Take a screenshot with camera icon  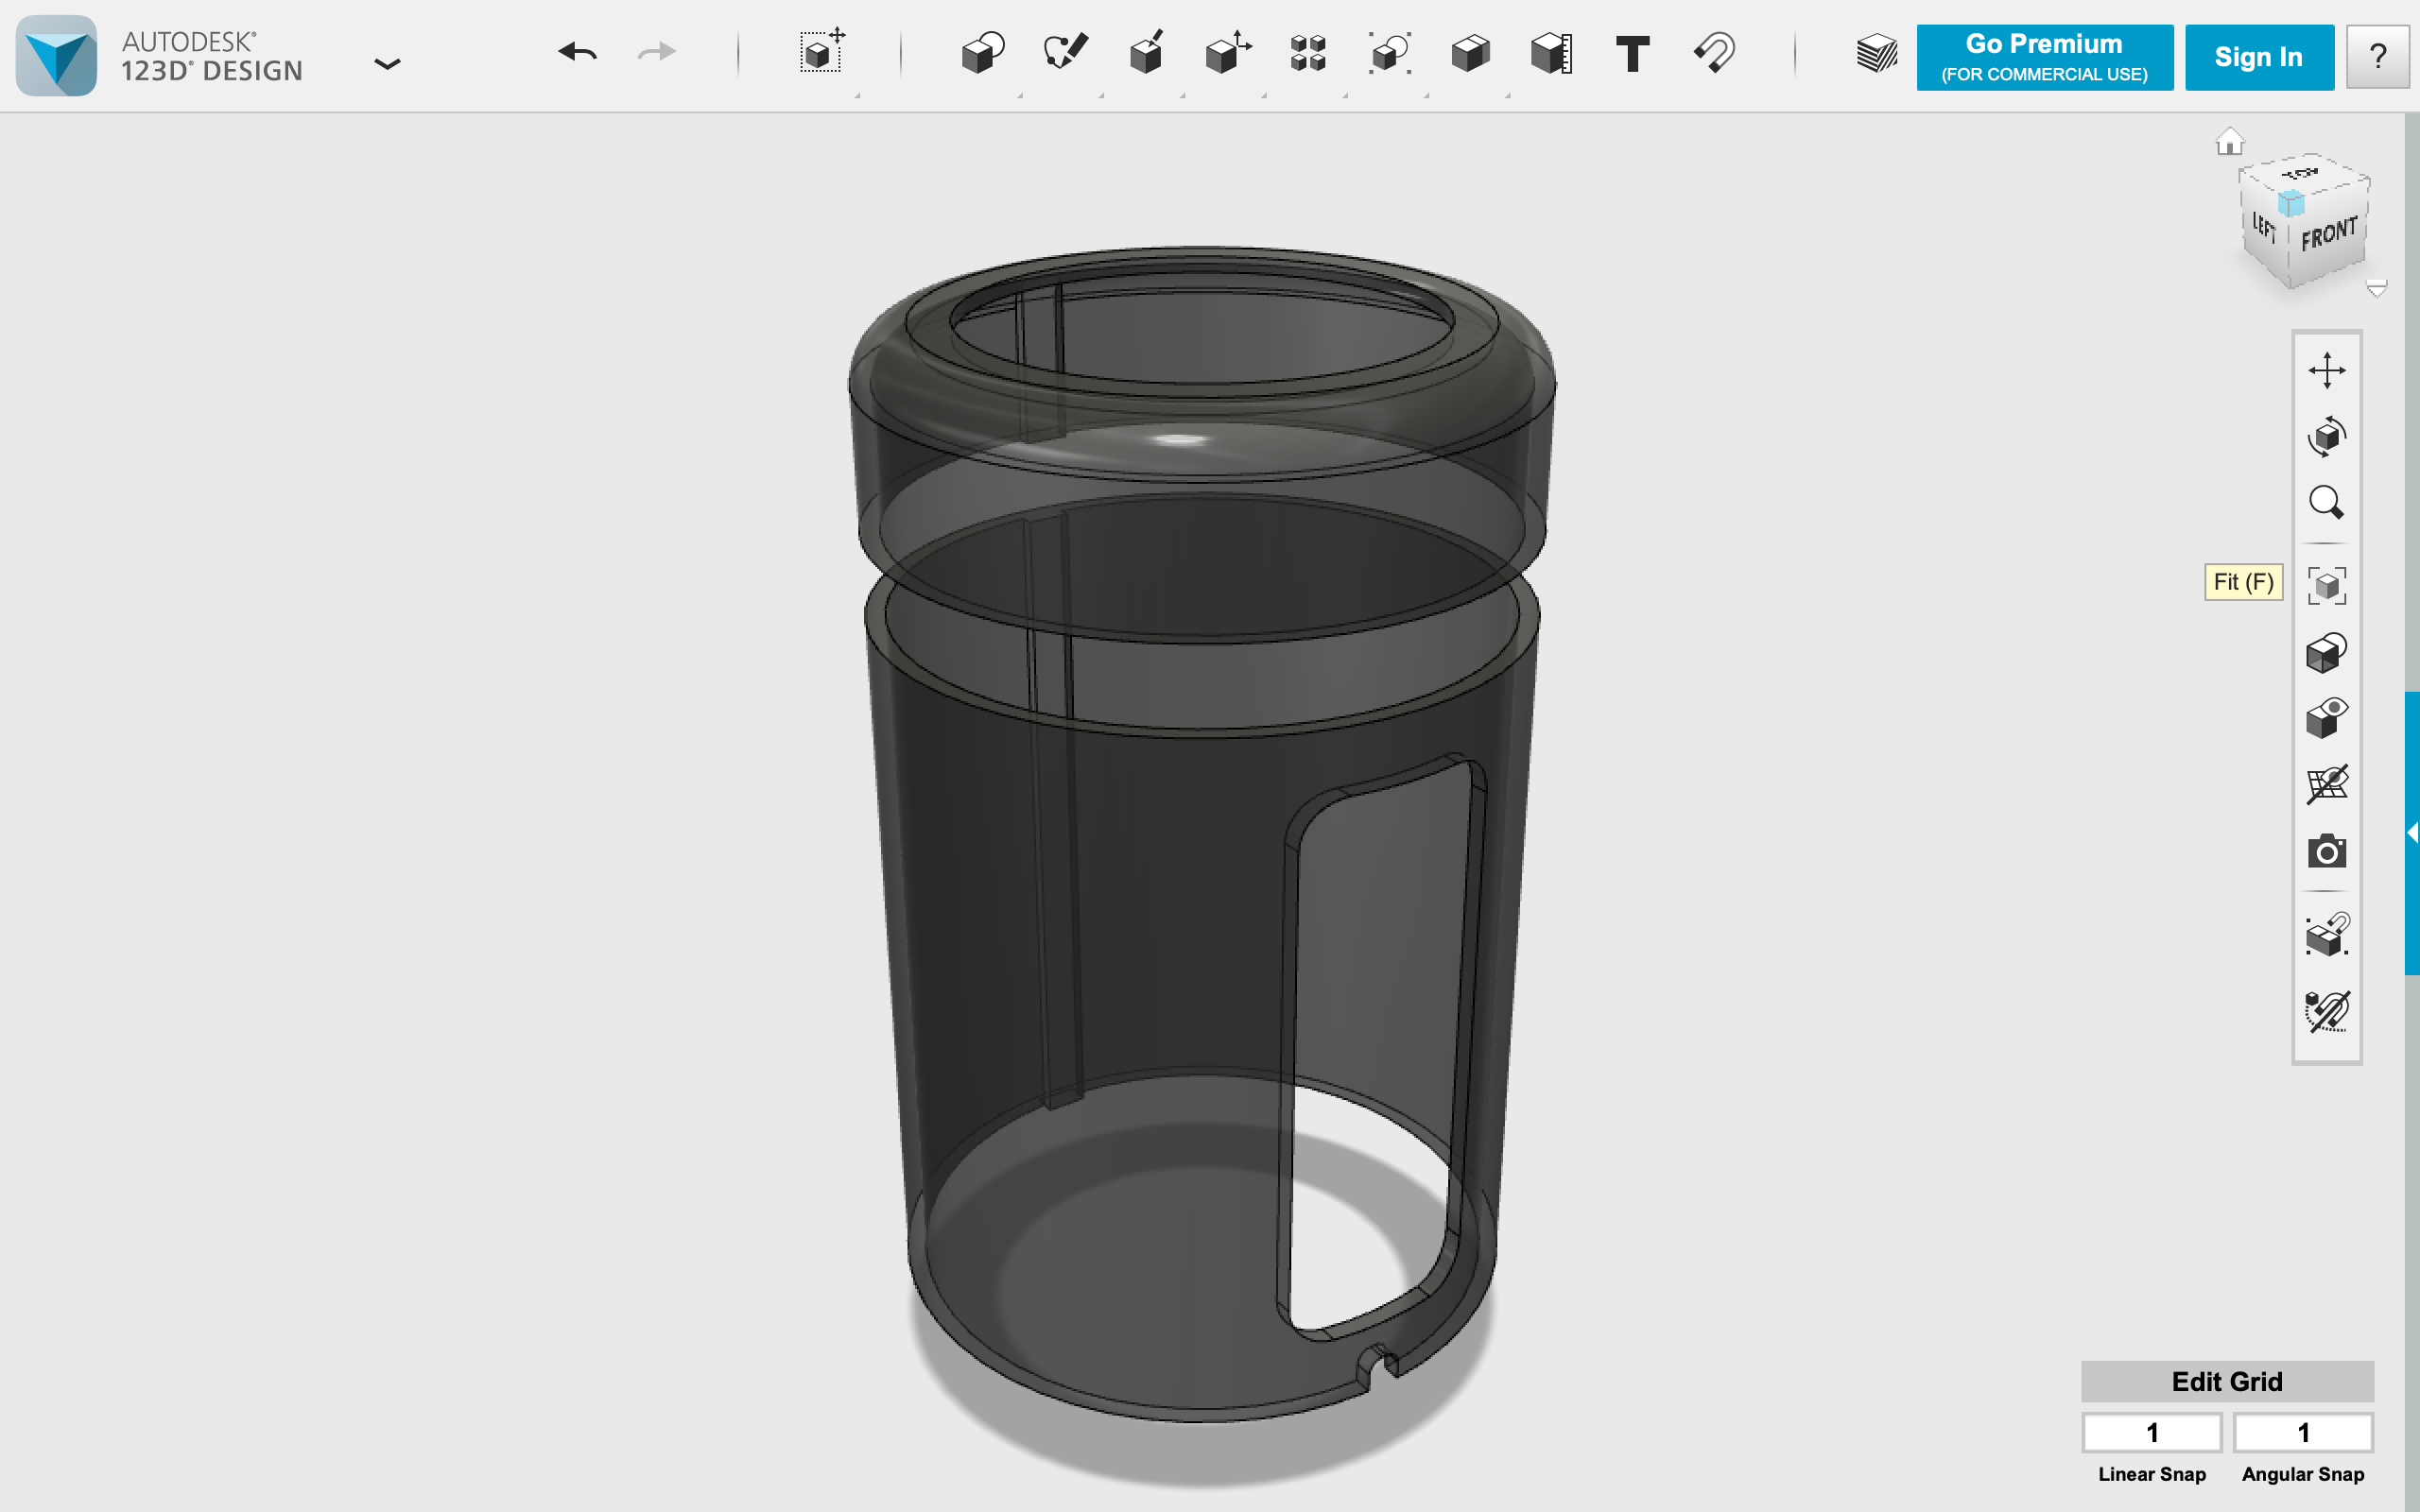[2326, 852]
